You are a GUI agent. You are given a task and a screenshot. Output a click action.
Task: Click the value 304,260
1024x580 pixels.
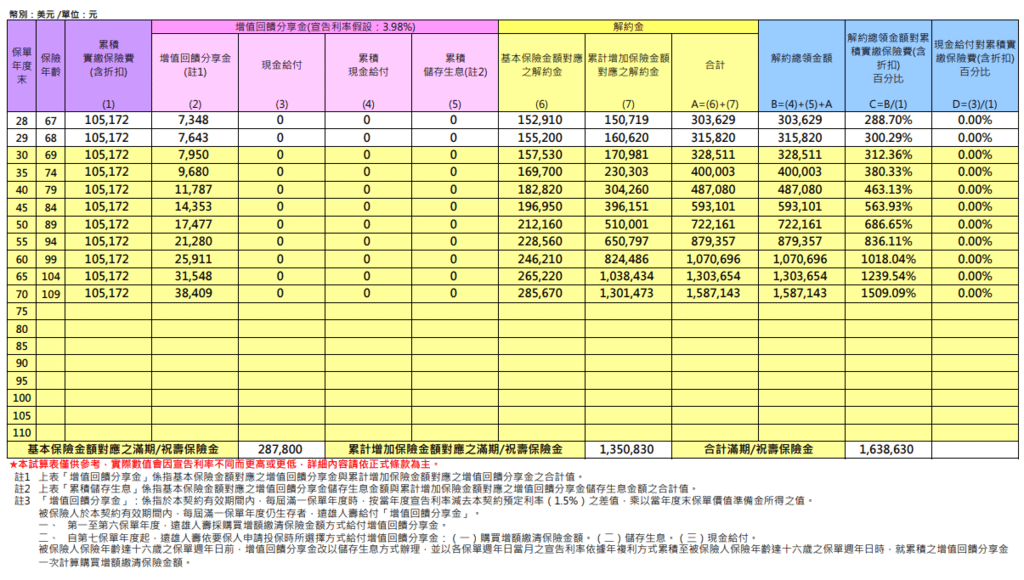pyautogui.click(x=626, y=189)
